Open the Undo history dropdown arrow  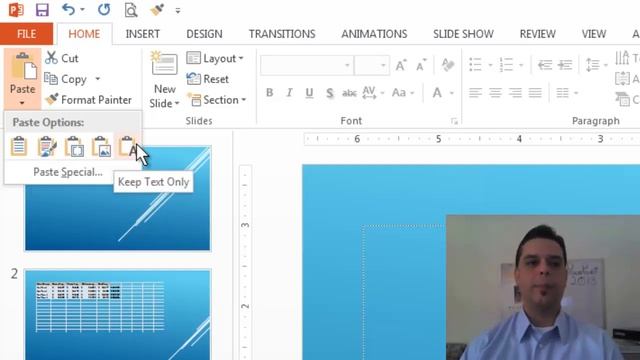[82, 10]
